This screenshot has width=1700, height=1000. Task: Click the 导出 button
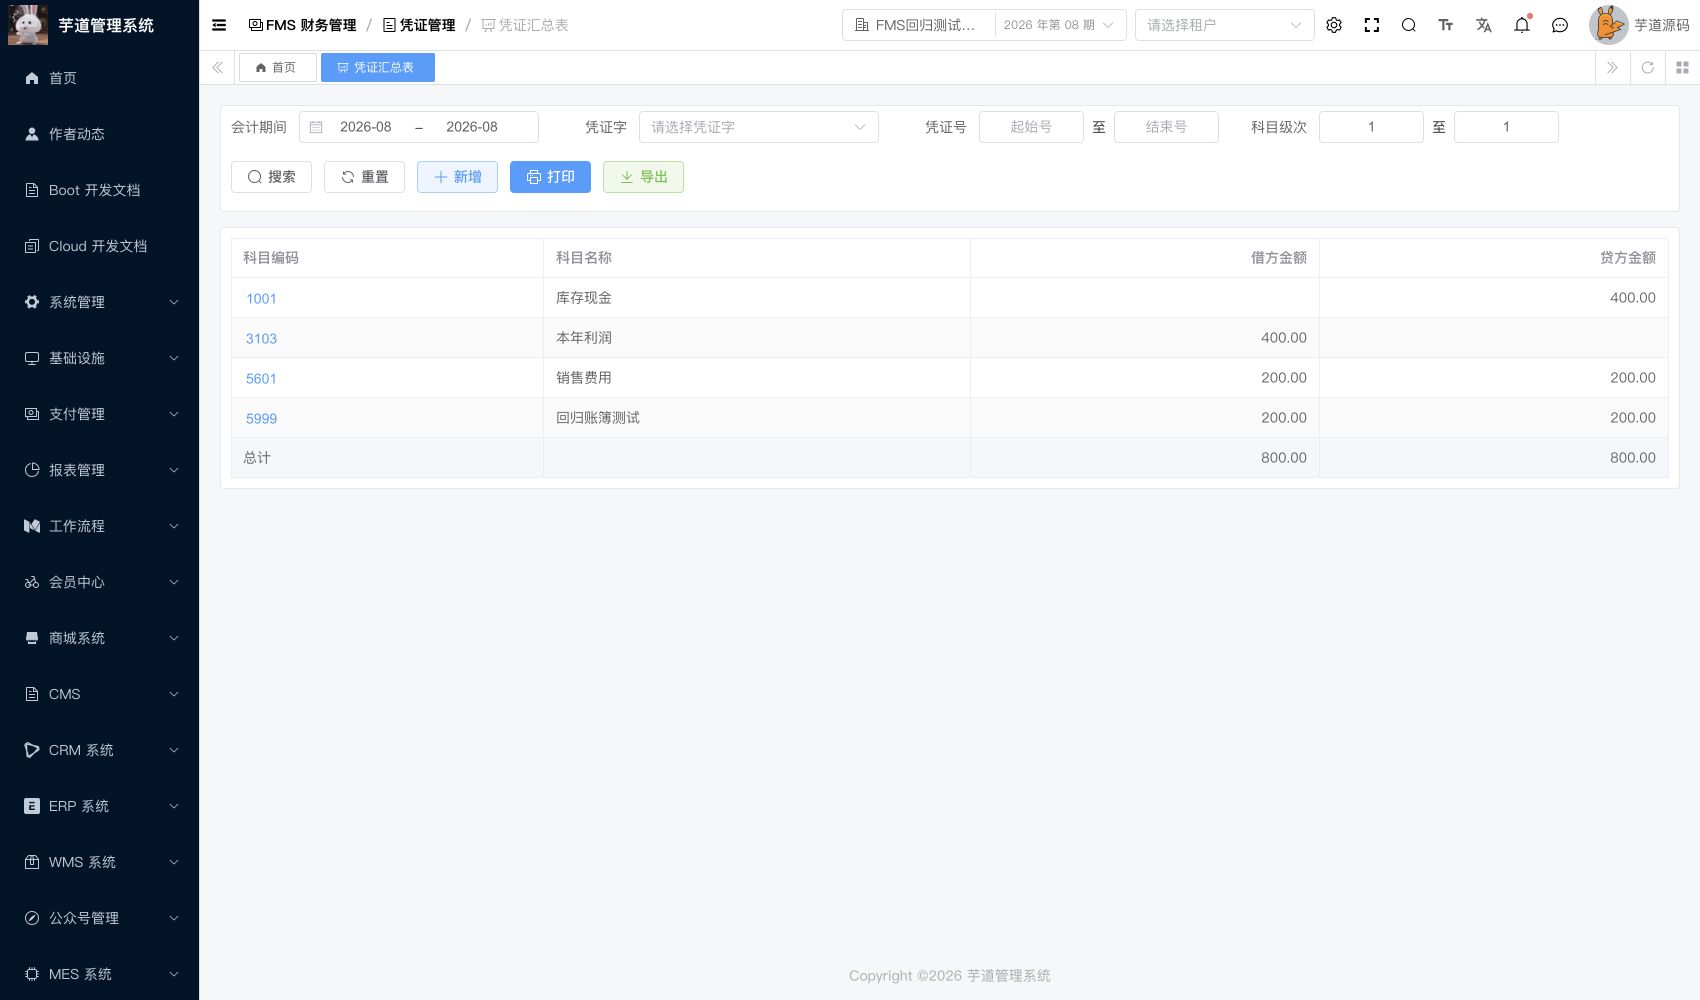point(643,177)
